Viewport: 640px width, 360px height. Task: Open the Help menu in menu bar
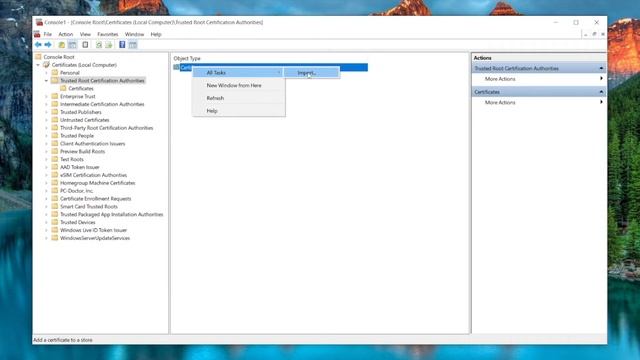tap(156, 34)
